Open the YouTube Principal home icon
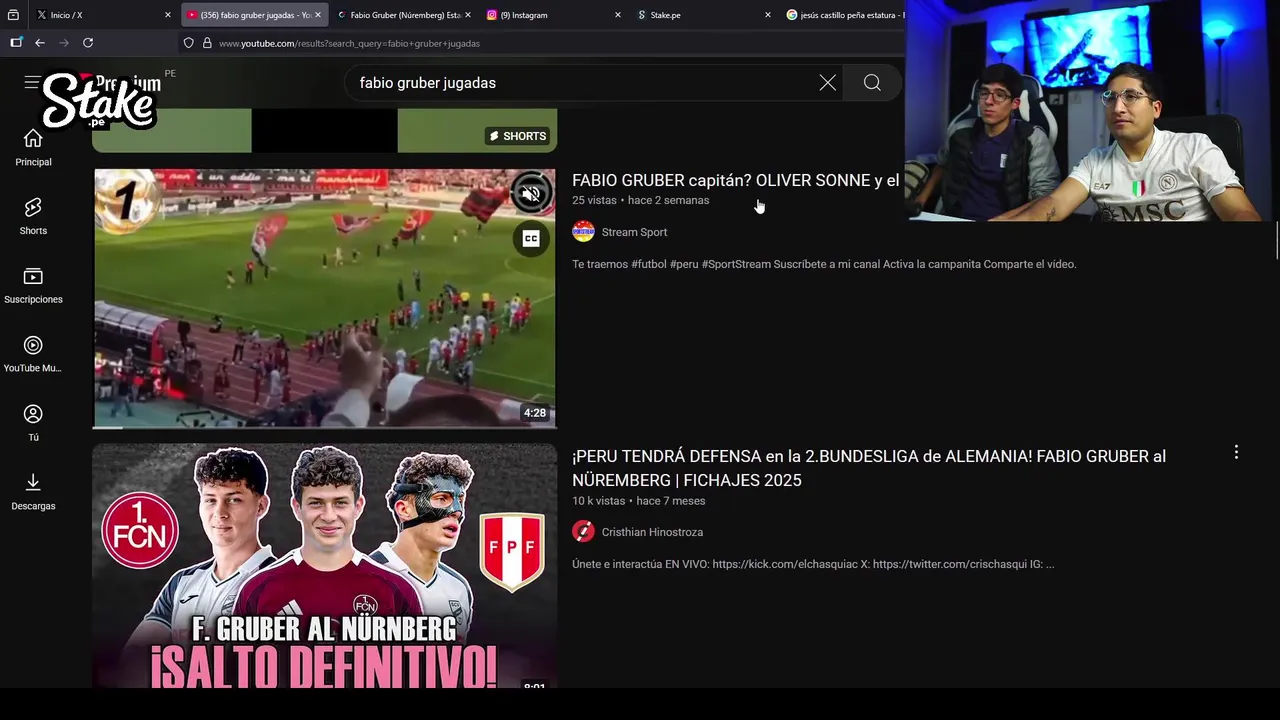This screenshot has height=720, width=1280. 33,147
